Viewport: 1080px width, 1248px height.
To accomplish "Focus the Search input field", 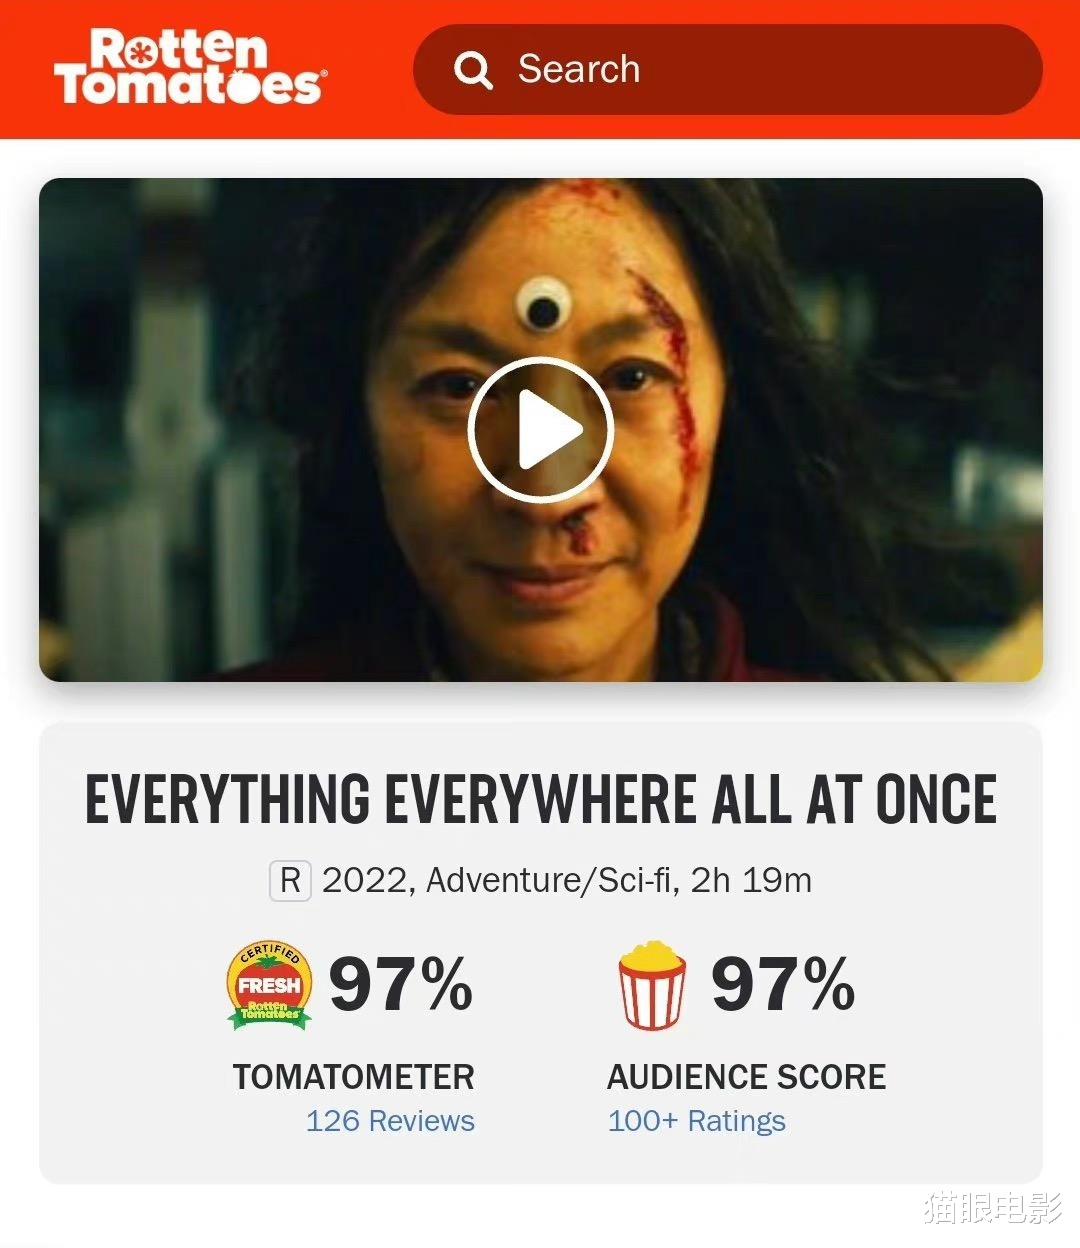I will [728, 69].
